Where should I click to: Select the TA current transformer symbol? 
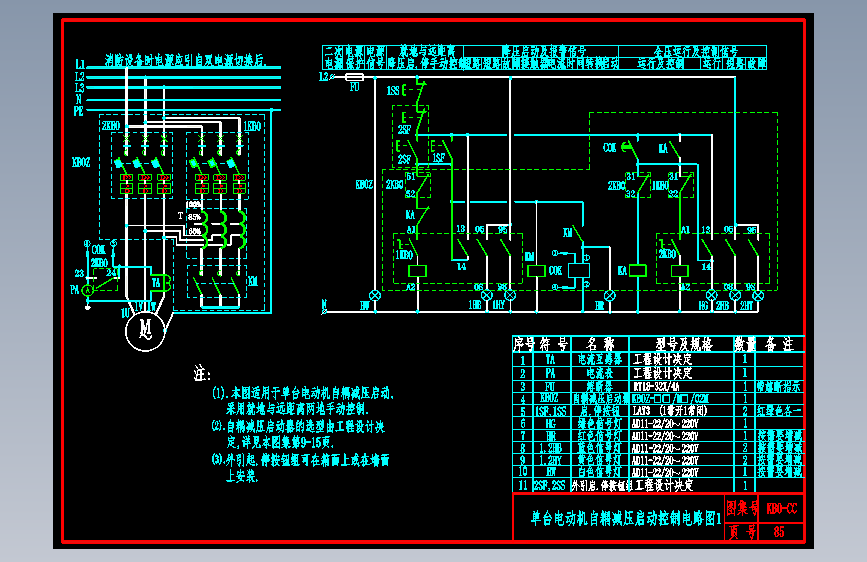click(161, 283)
